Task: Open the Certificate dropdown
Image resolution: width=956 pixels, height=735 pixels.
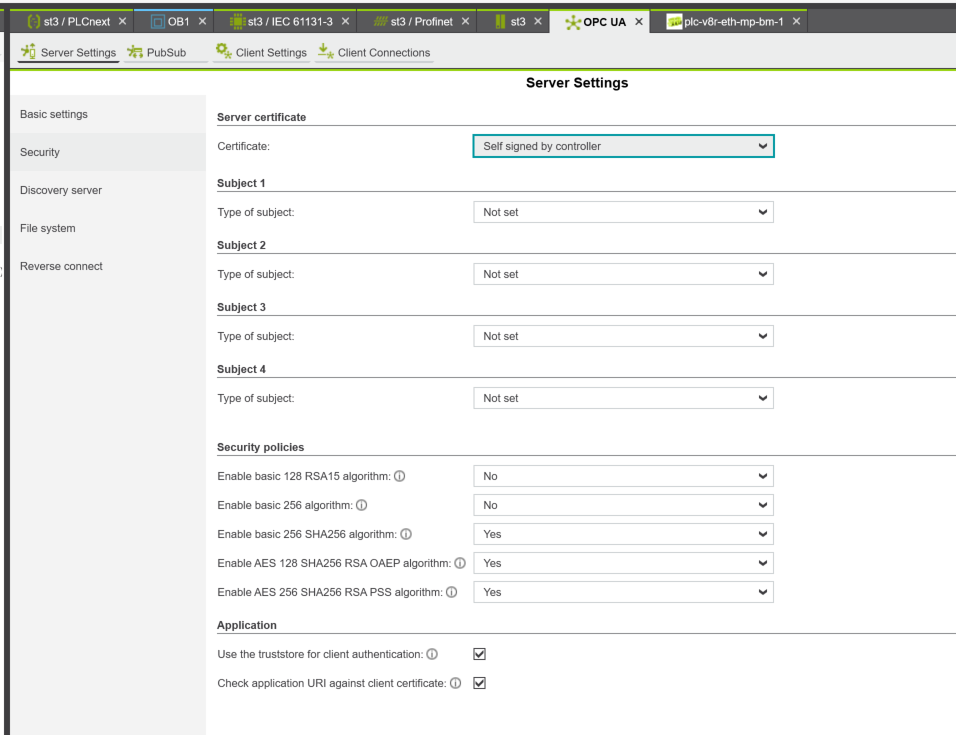Action: pyautogui.click(x=622, y=146)
